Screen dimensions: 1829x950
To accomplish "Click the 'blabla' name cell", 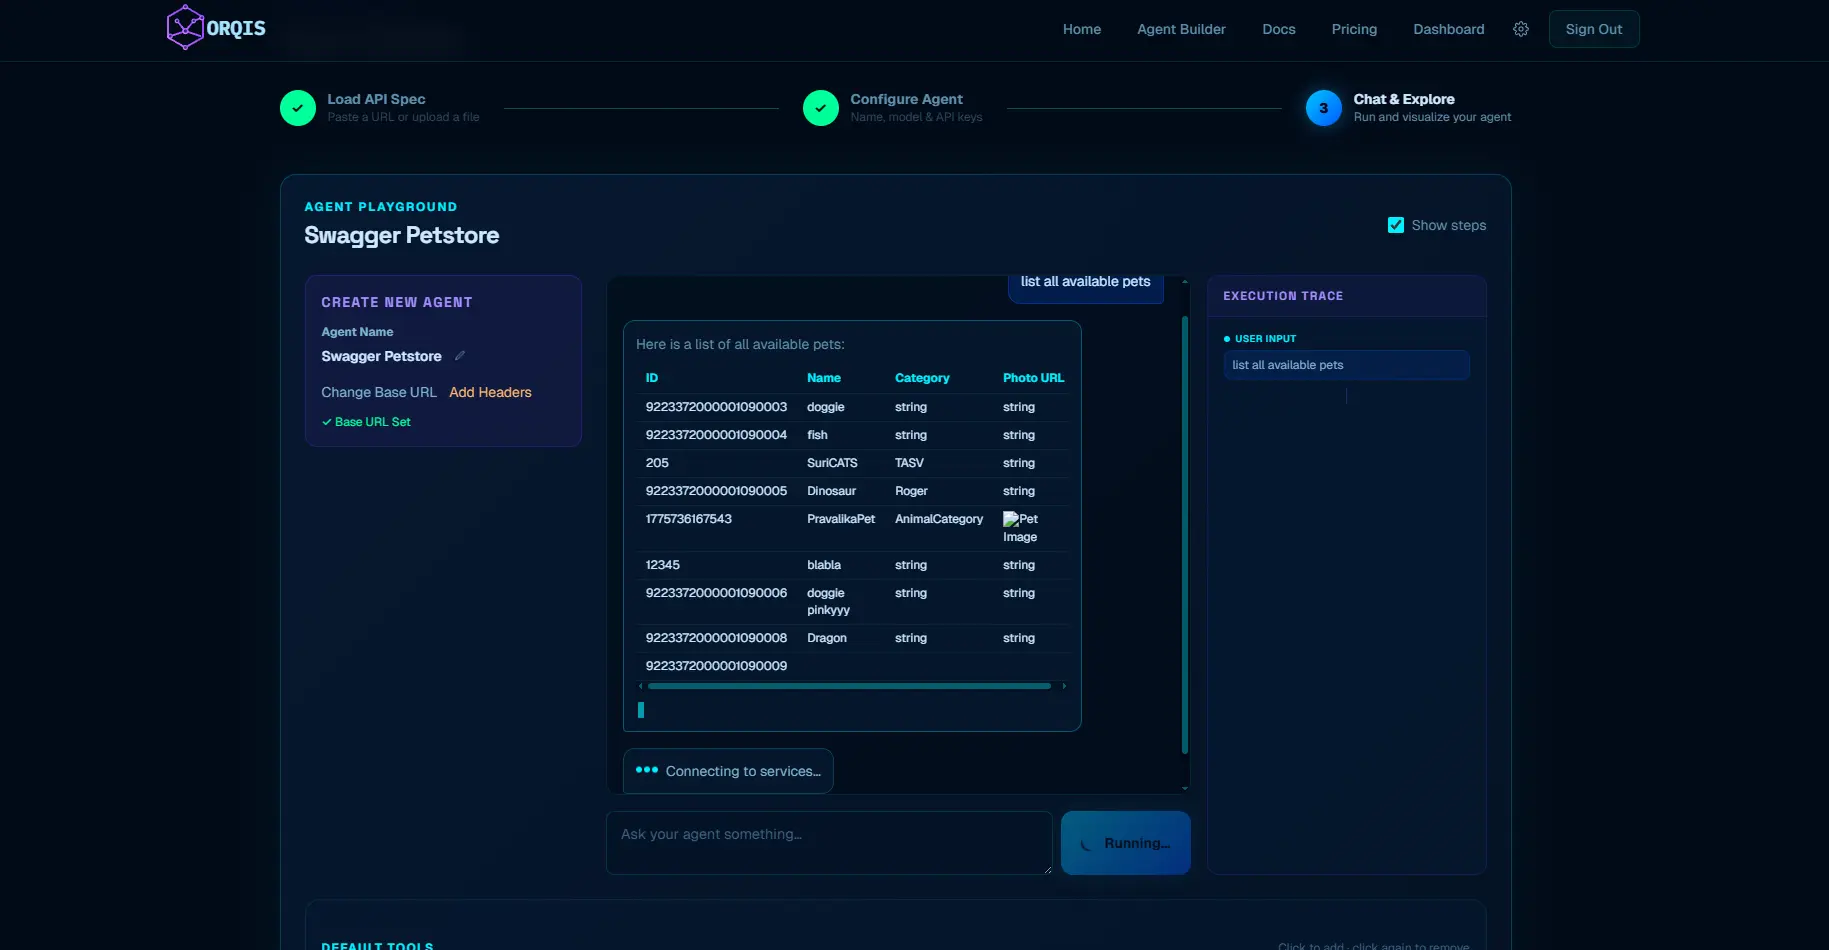I will click(x=824, y=565).
